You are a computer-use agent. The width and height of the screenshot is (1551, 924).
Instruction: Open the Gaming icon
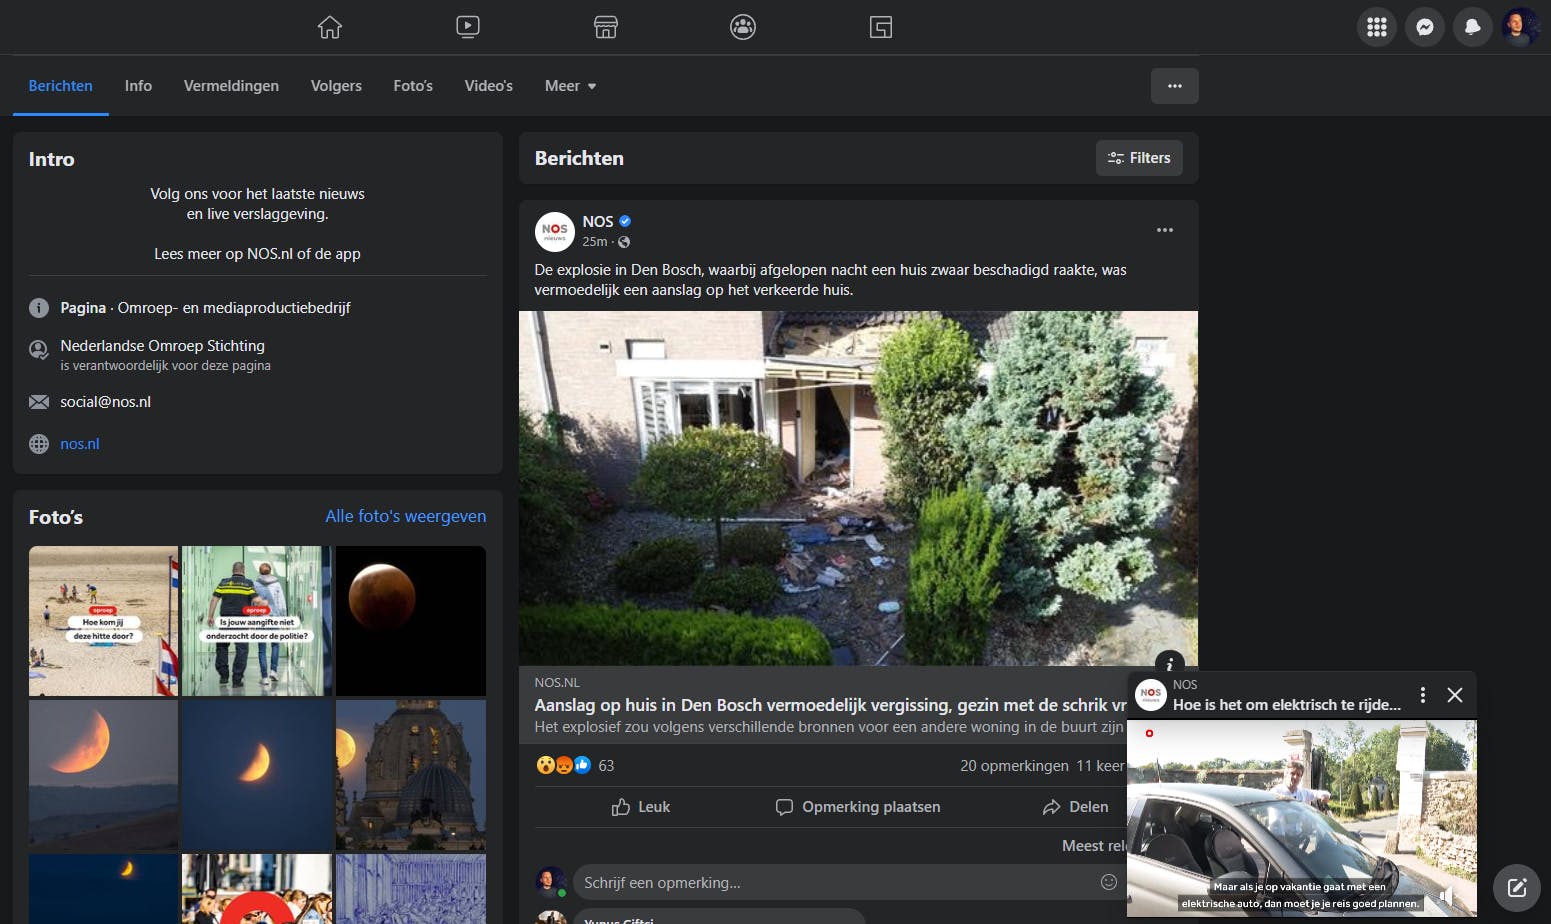click(x=881, y=27)
